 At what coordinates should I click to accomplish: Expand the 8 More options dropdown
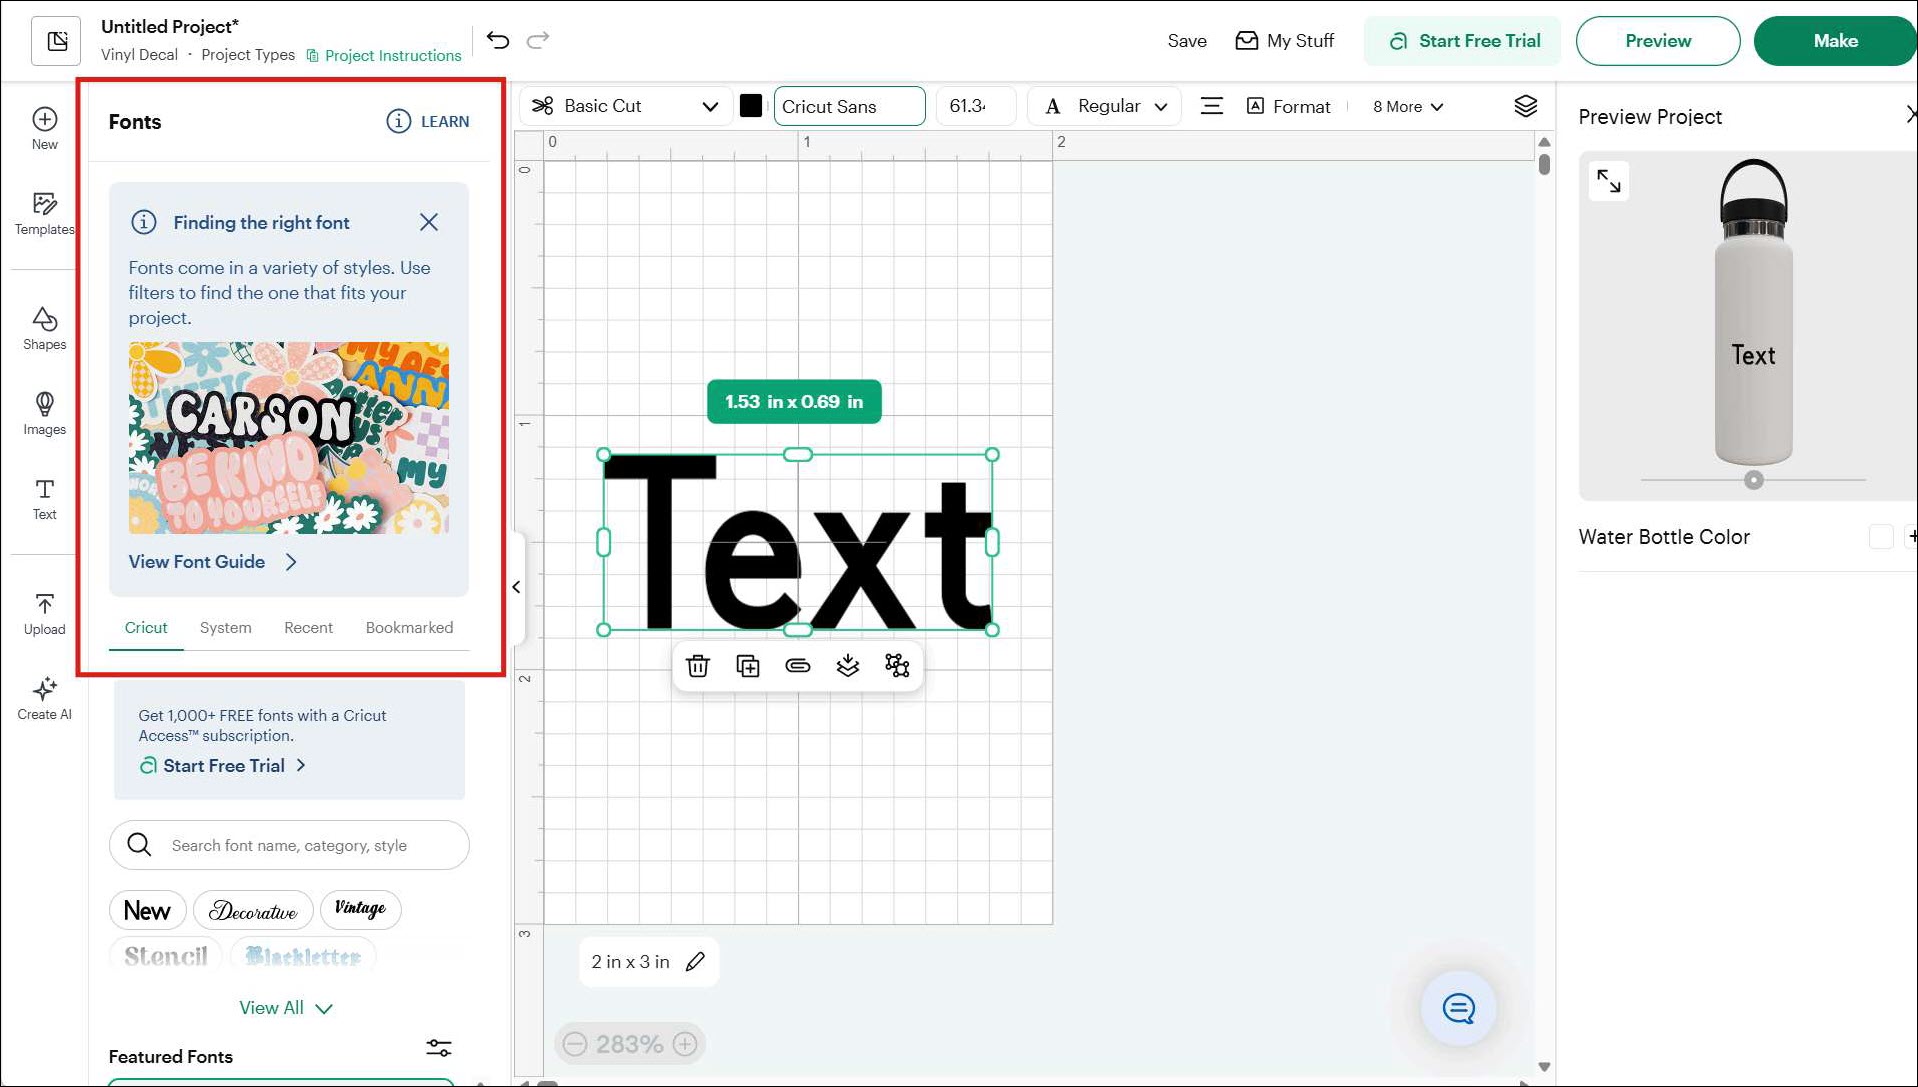1408,106
